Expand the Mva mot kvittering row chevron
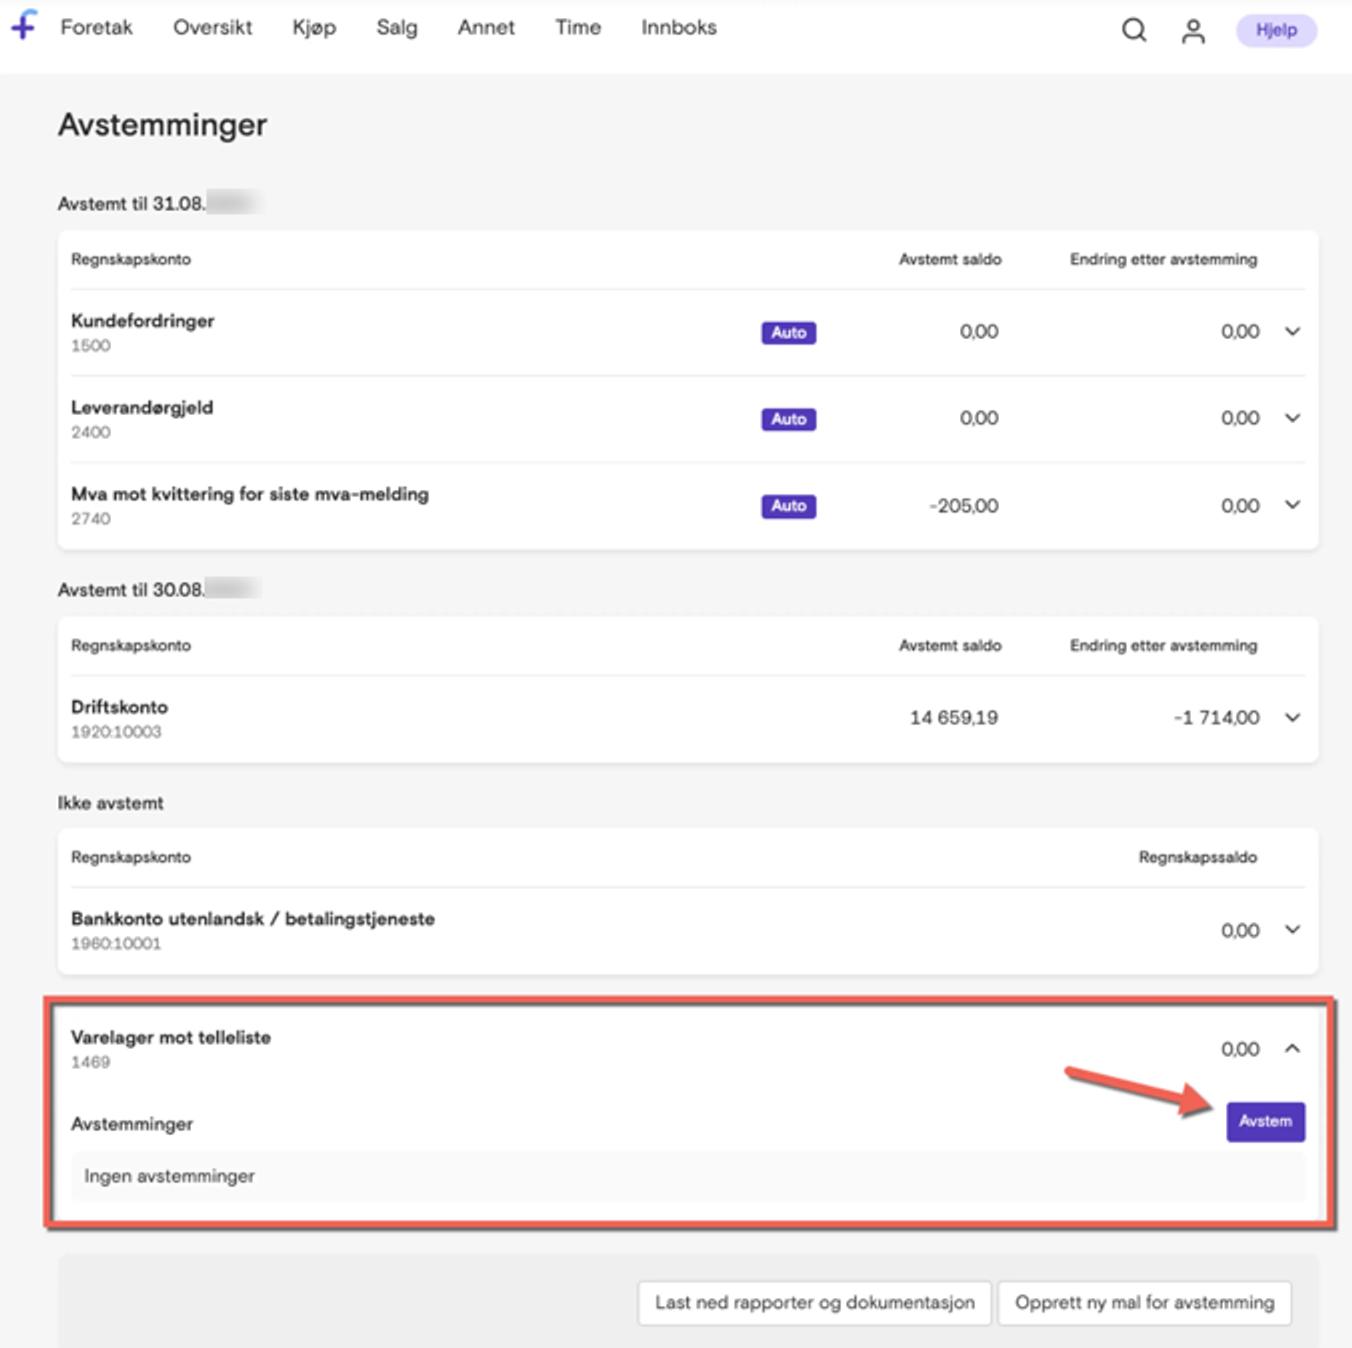 coord(1292,505)
